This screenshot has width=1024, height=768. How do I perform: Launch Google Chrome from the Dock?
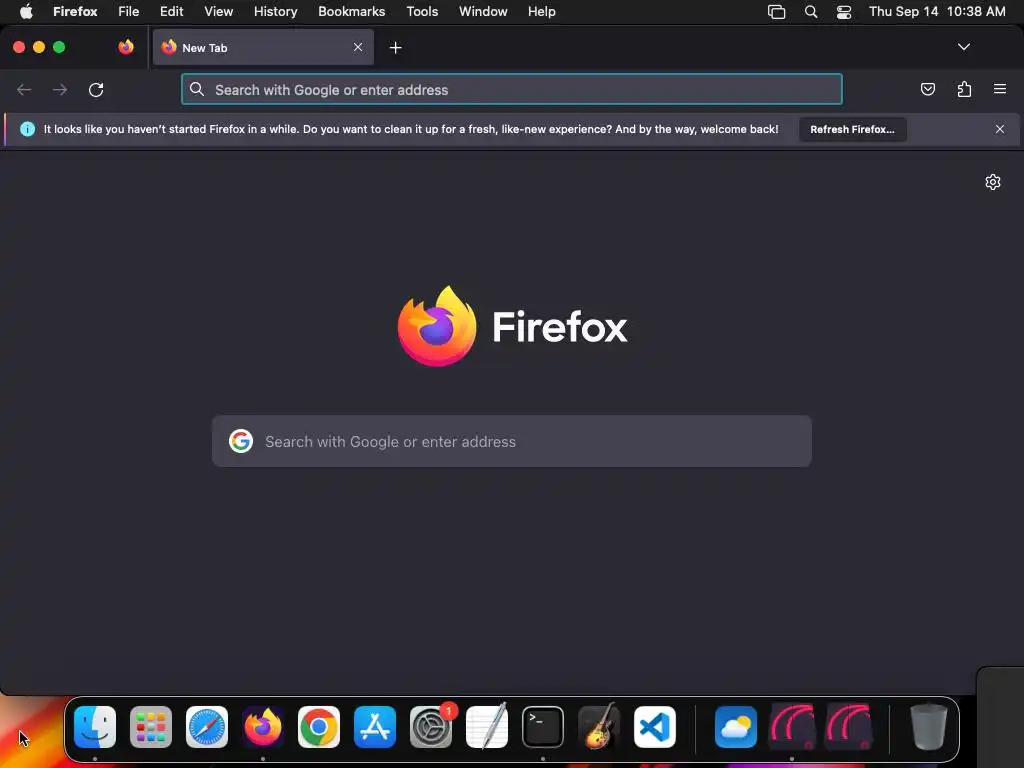click(x=319, y=727)
